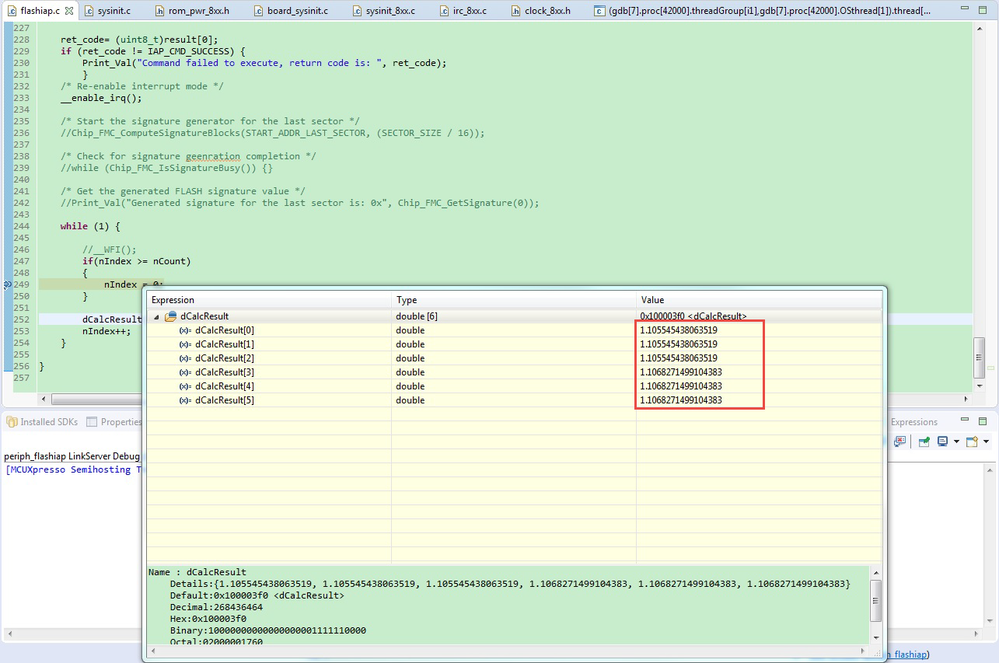Open the rom_pwr_8xx.h editor tab
This screenshot has height=663, width=999.
coord(192,11)
